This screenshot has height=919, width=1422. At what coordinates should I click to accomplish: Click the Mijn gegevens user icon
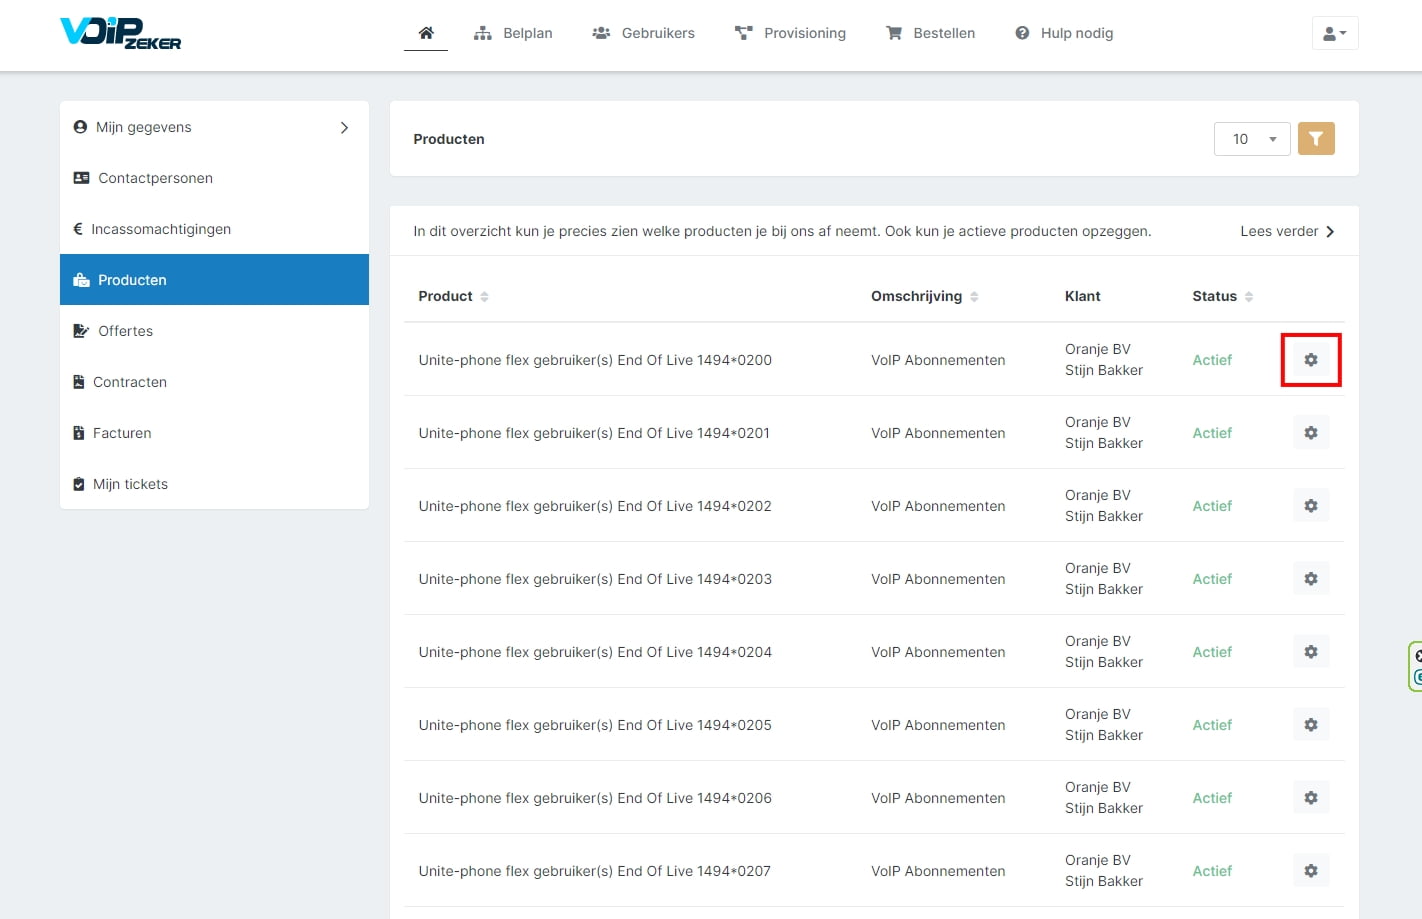click(x=80, y=127)
